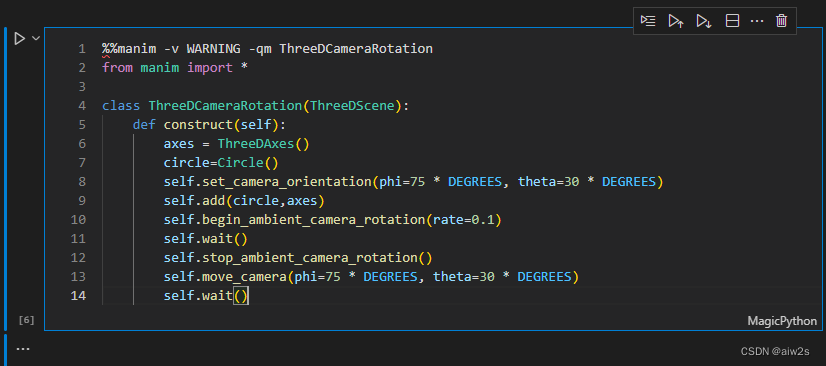Click 'rate=0.1' argument on line 10
The height and width of the screenshot is (366, 826).
coord(464,220)
